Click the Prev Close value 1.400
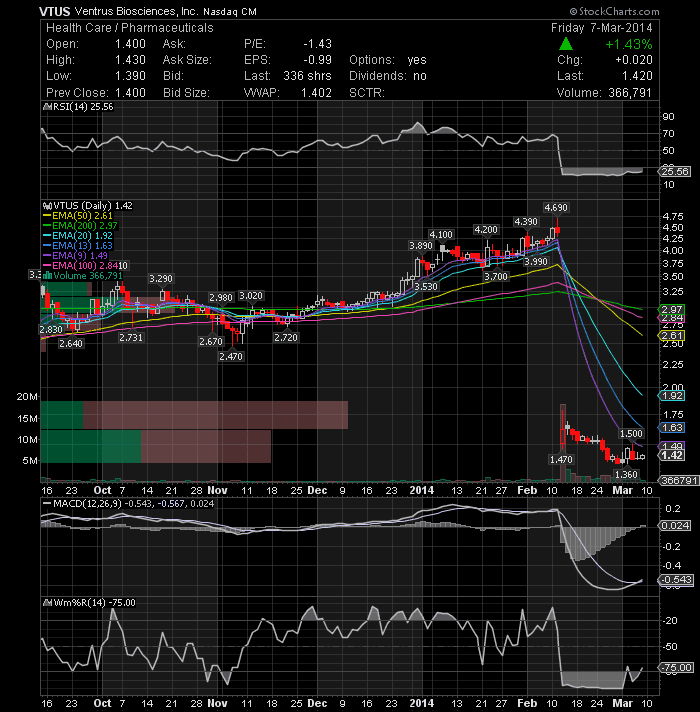The height and width of the screenshot is (712, 700). click(130, 93)
